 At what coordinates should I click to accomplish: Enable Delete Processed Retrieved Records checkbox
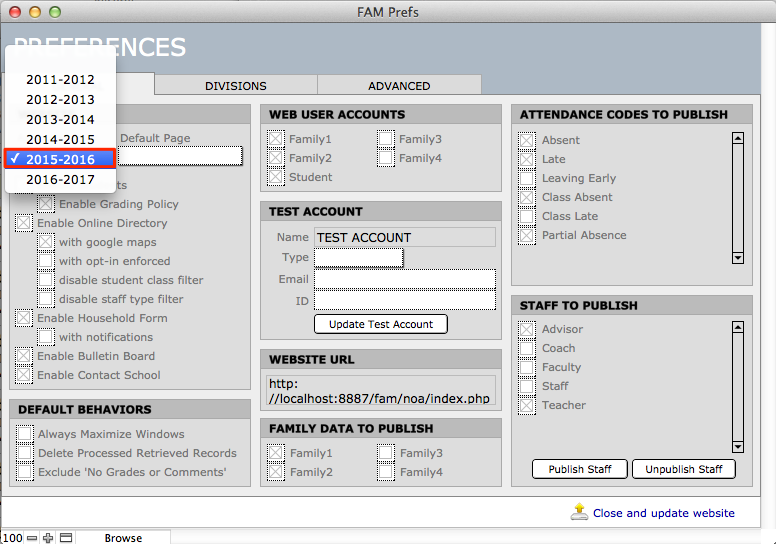point(25,453)
